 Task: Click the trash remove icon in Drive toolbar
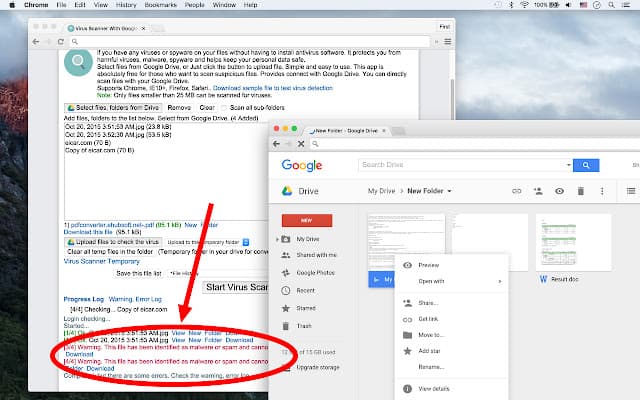580,191
